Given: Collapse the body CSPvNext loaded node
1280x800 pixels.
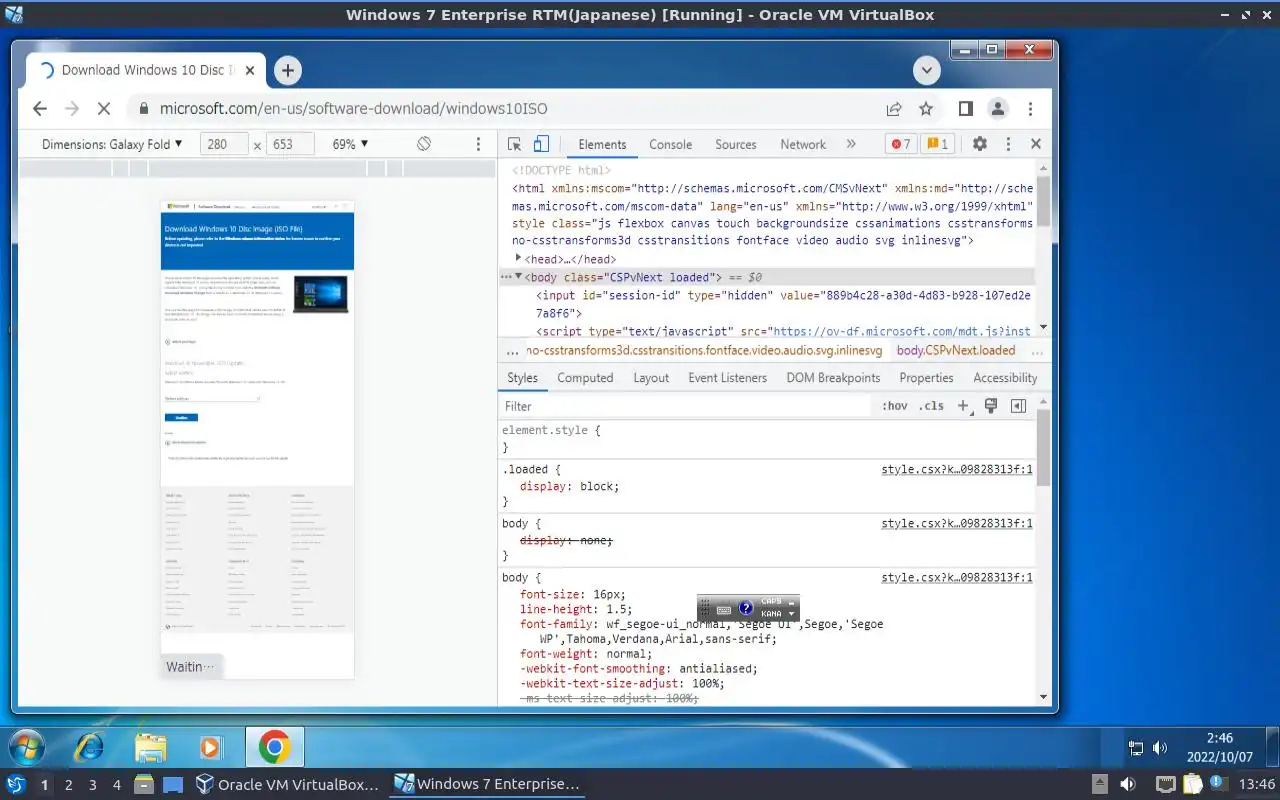Looking at the screenshot, I should point(518,276).
